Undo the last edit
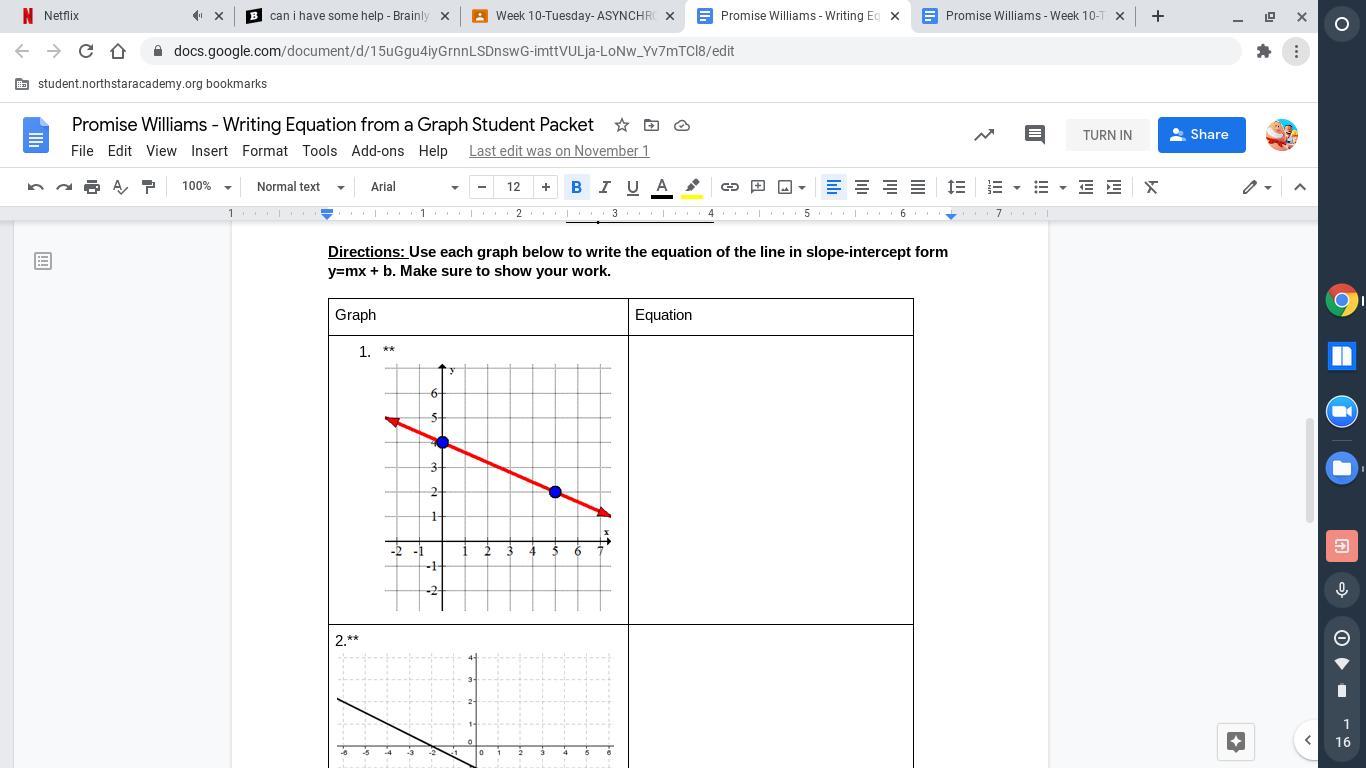1366x768 pixels. [x=36, y=187]
